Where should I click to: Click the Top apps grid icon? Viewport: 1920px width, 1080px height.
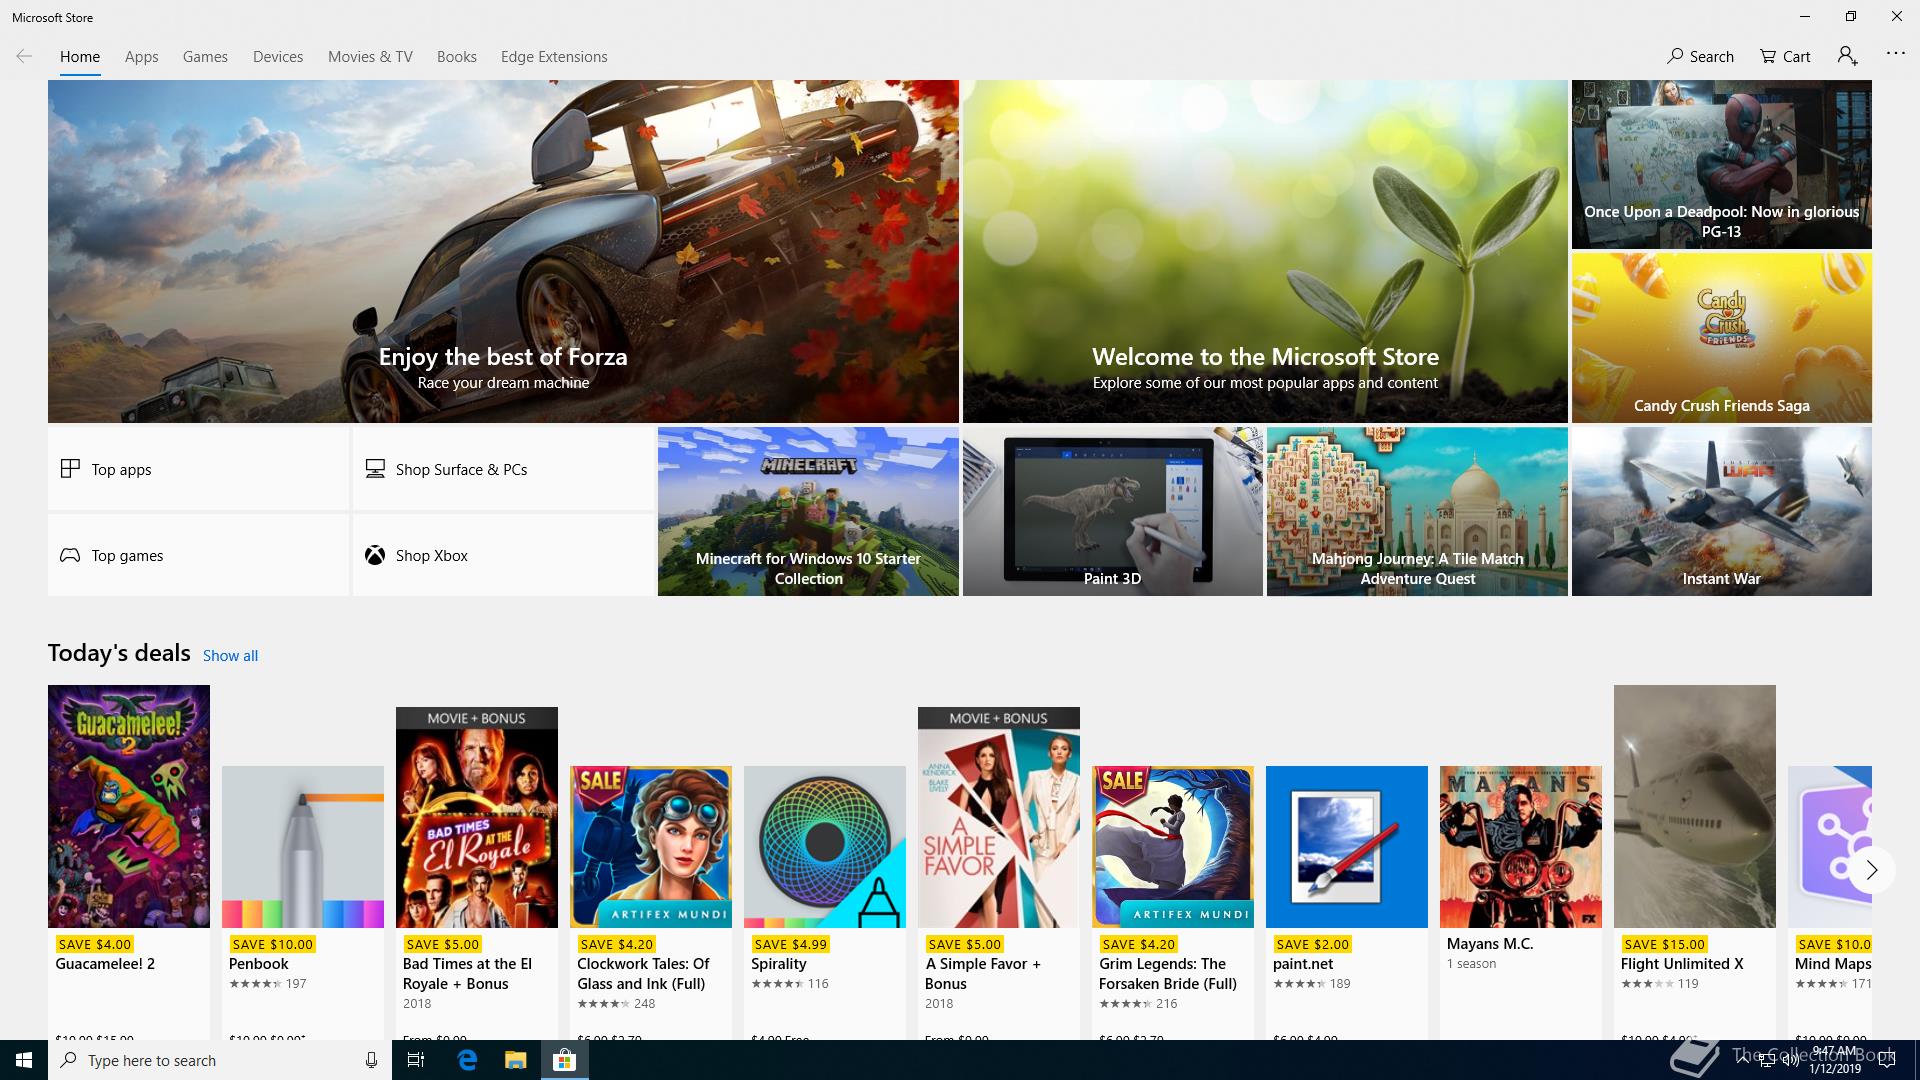tap(70, 468)
